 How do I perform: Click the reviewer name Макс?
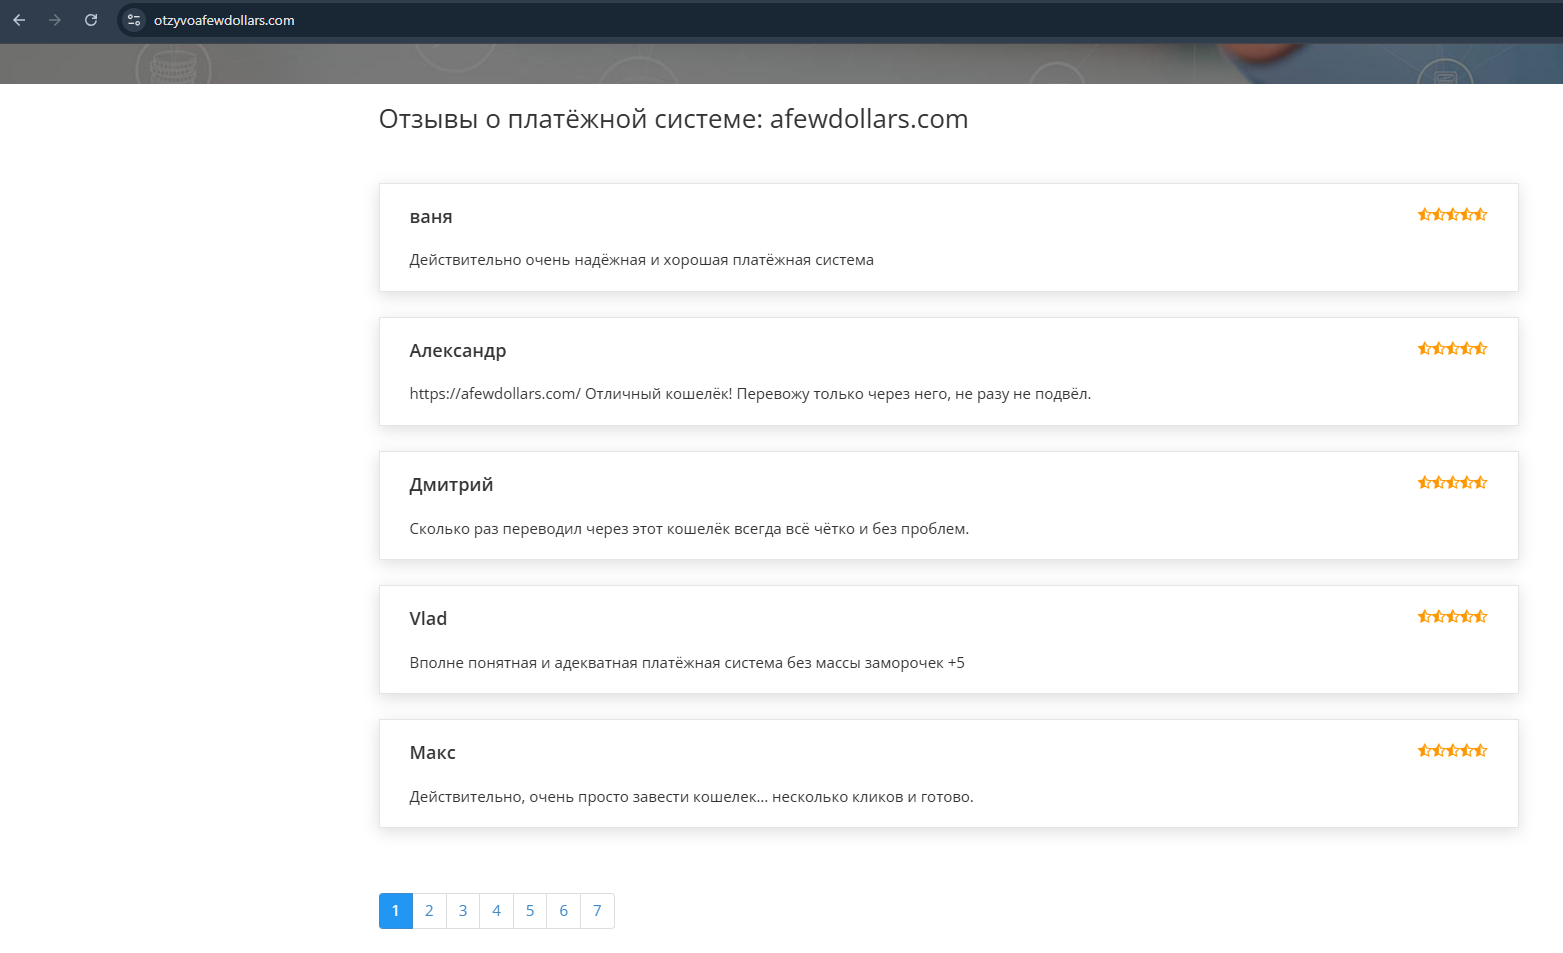(x=432, y=753)
